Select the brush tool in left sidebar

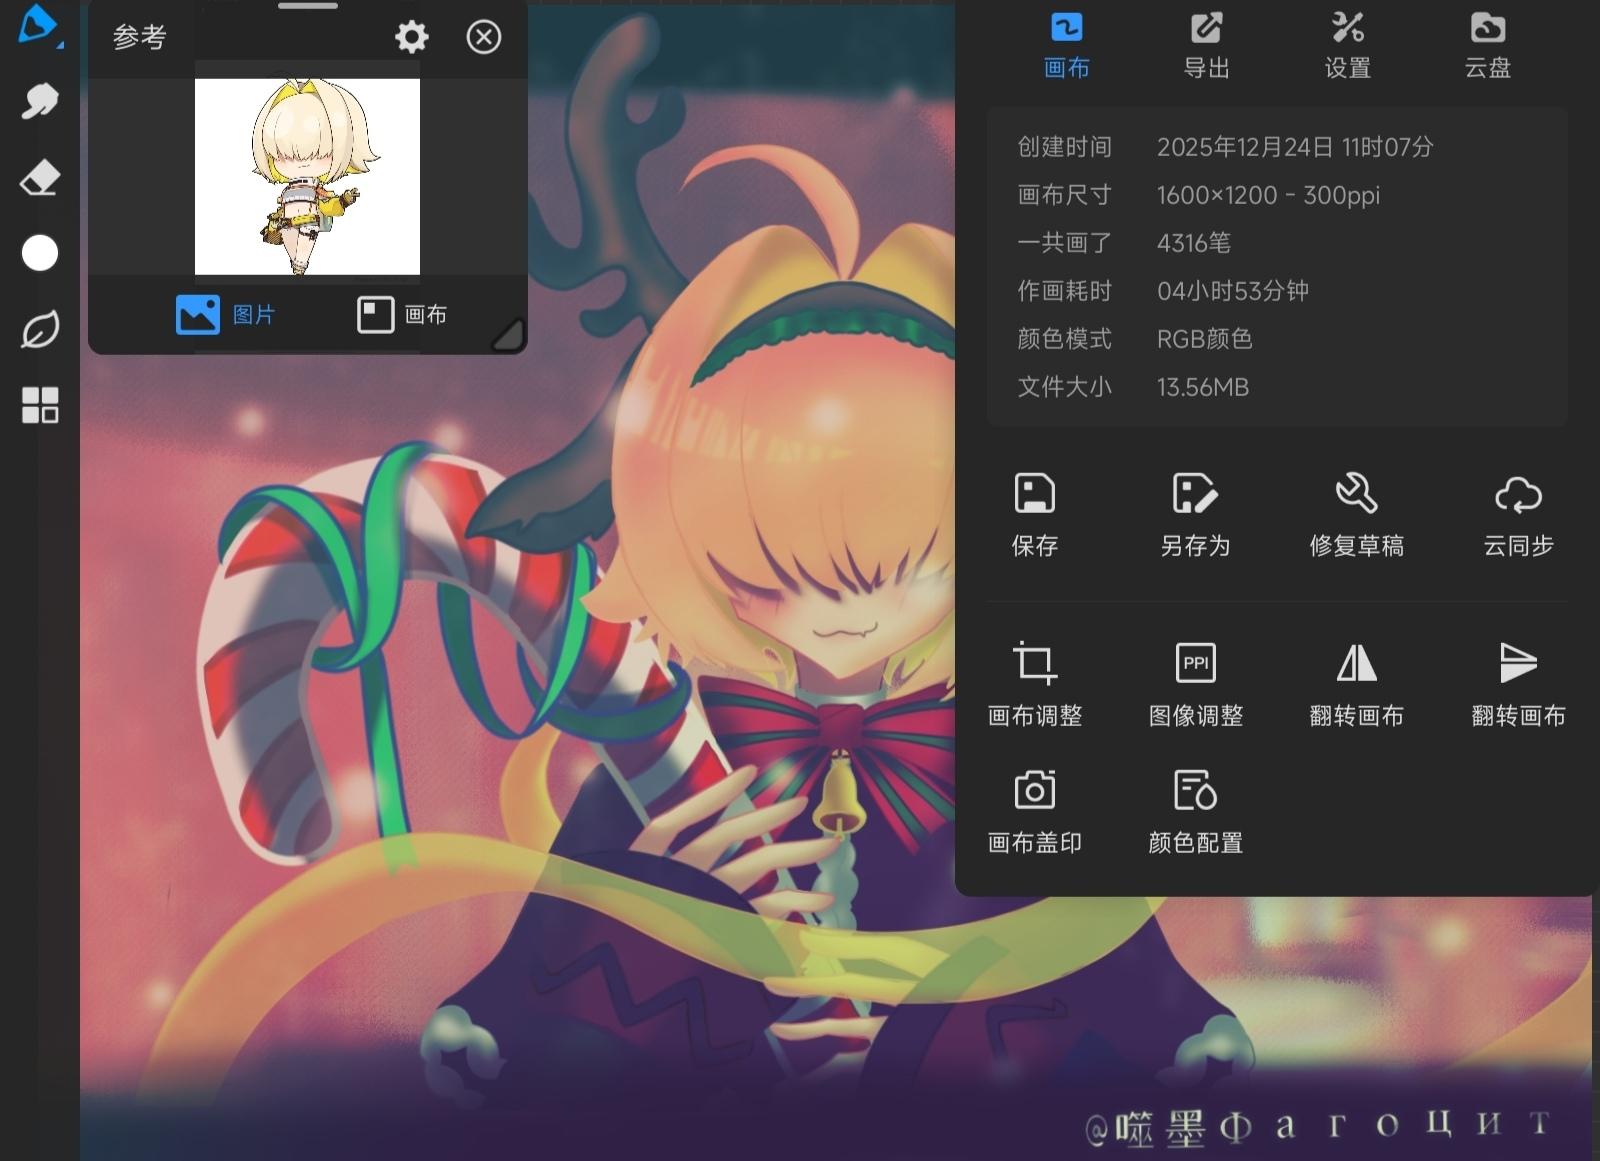[40, 101]
